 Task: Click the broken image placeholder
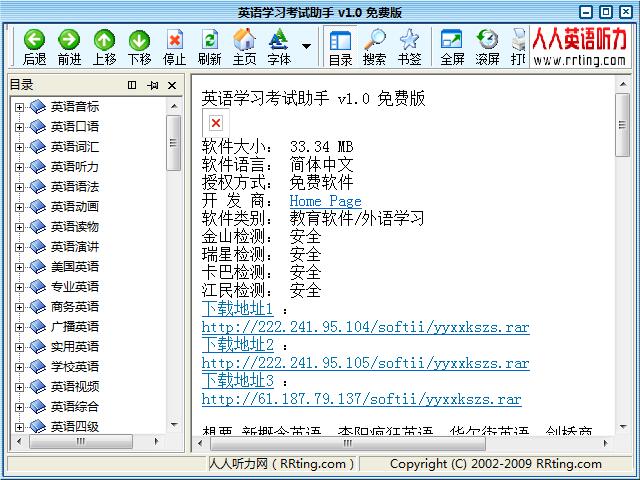click(216, 122)
